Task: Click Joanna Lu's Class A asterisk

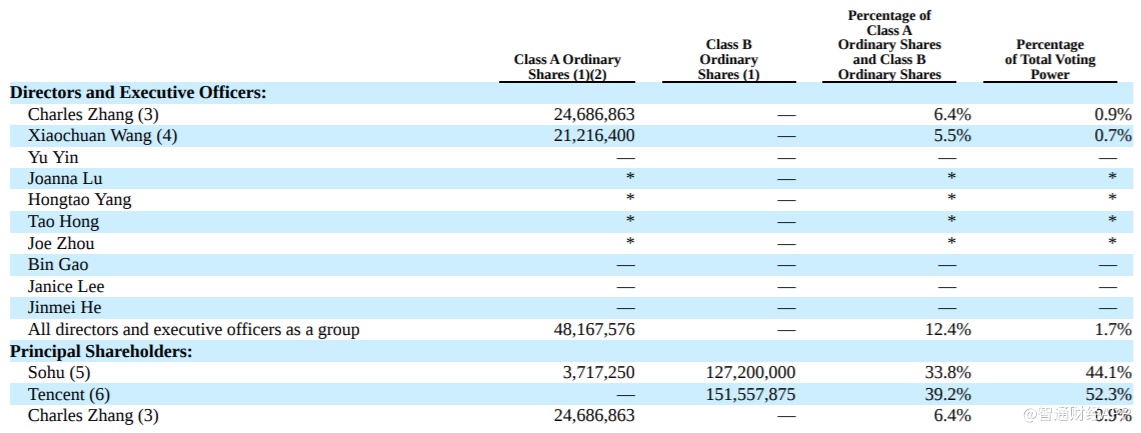Action: pyautogui.click(x=630, y=177)
